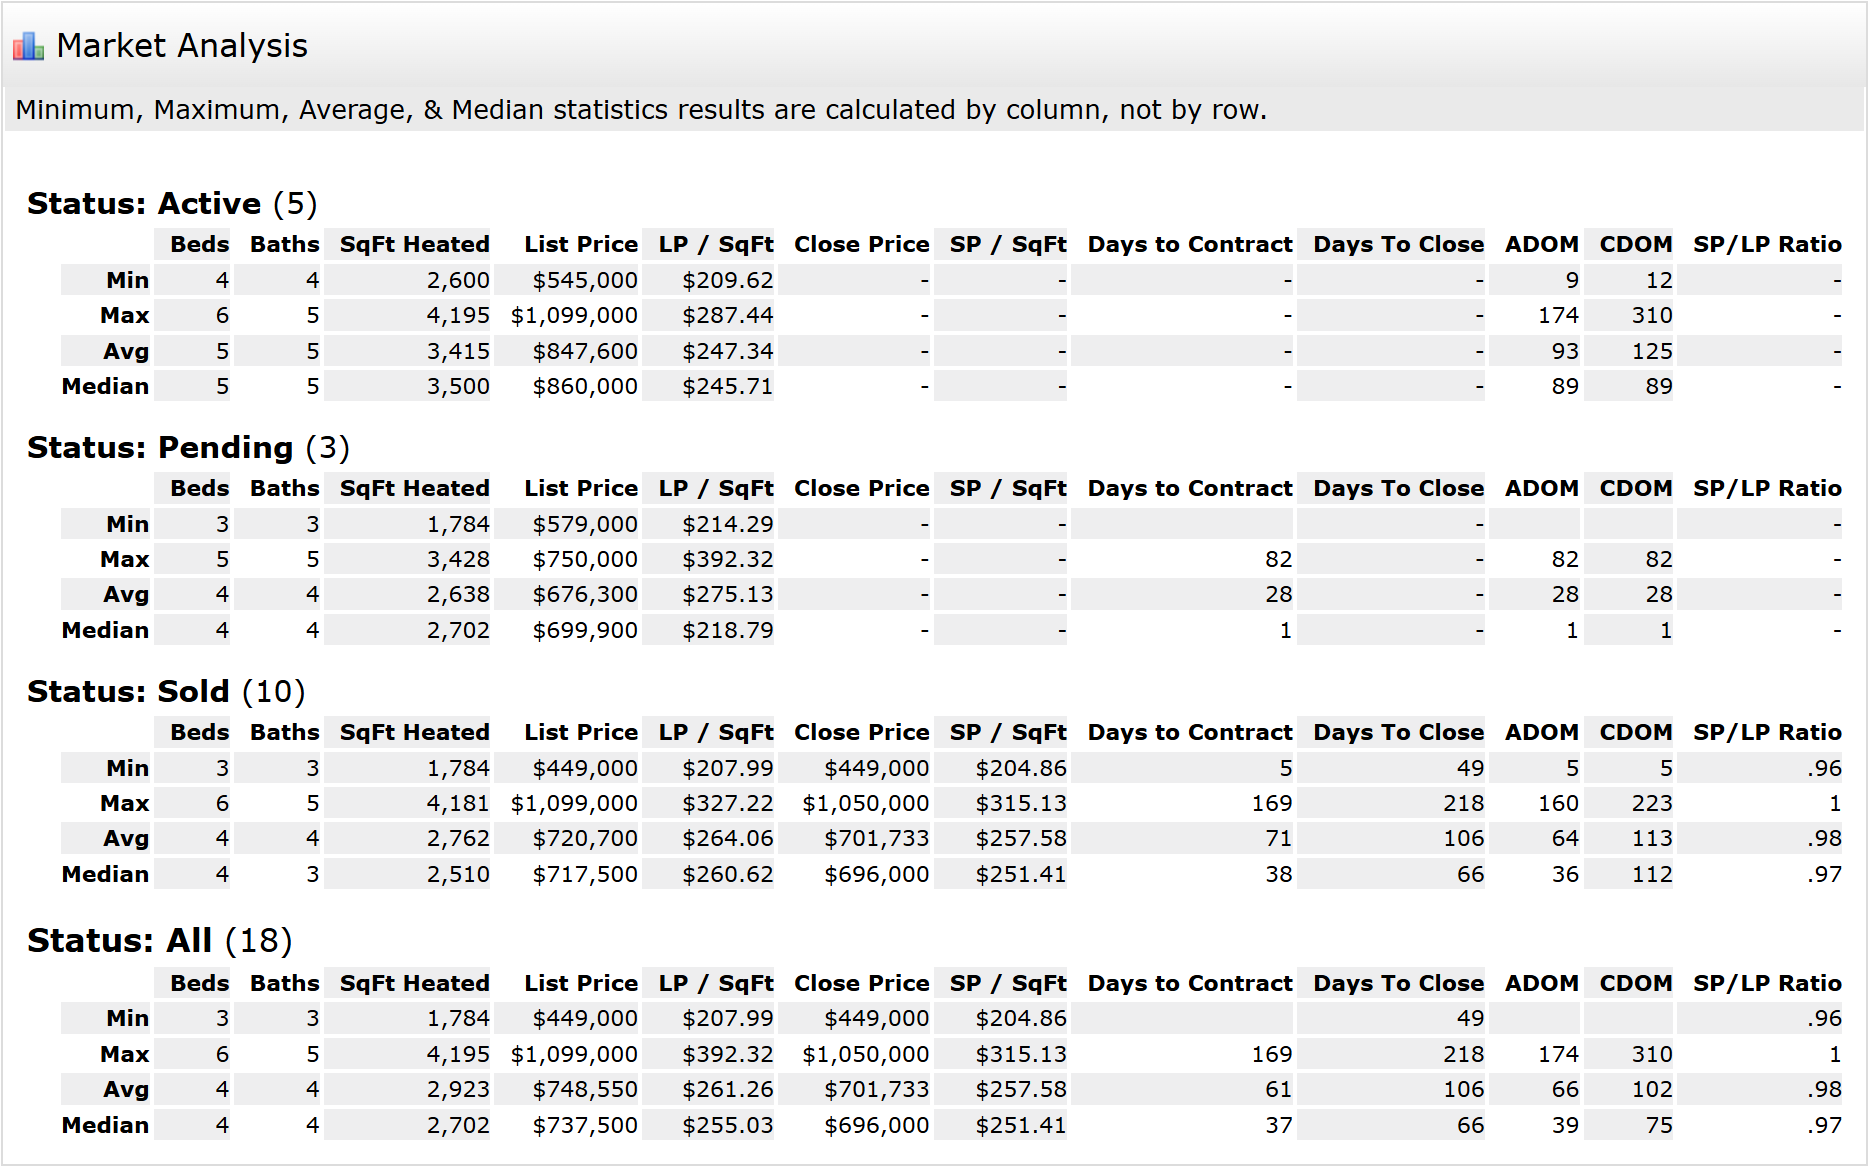Click Active Max List Price $1,099,000
1868x1166 pixels.
(574, 315)
